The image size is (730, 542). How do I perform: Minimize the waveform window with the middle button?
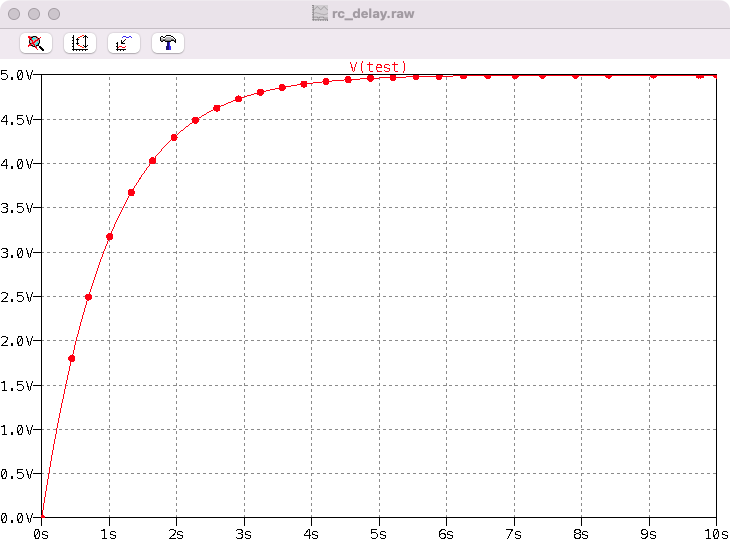pos(34,14)
